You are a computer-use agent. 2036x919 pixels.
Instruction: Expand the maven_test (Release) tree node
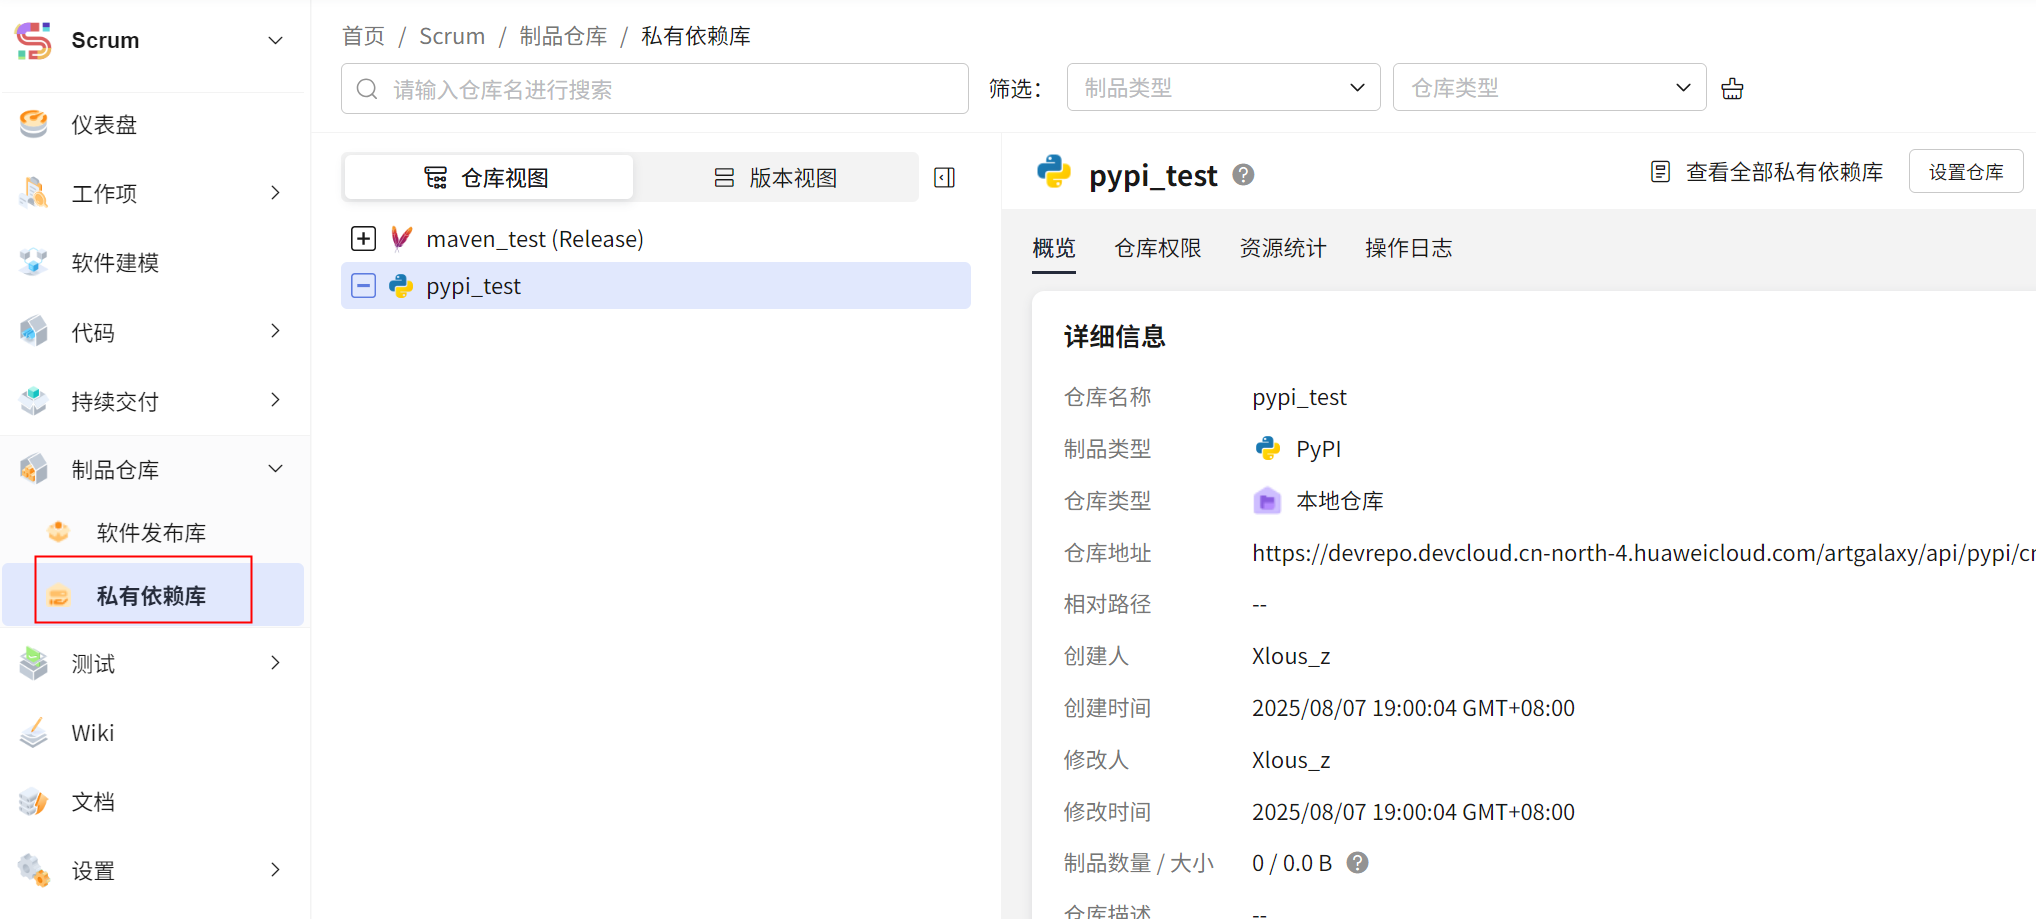click(x=364, y=239)
